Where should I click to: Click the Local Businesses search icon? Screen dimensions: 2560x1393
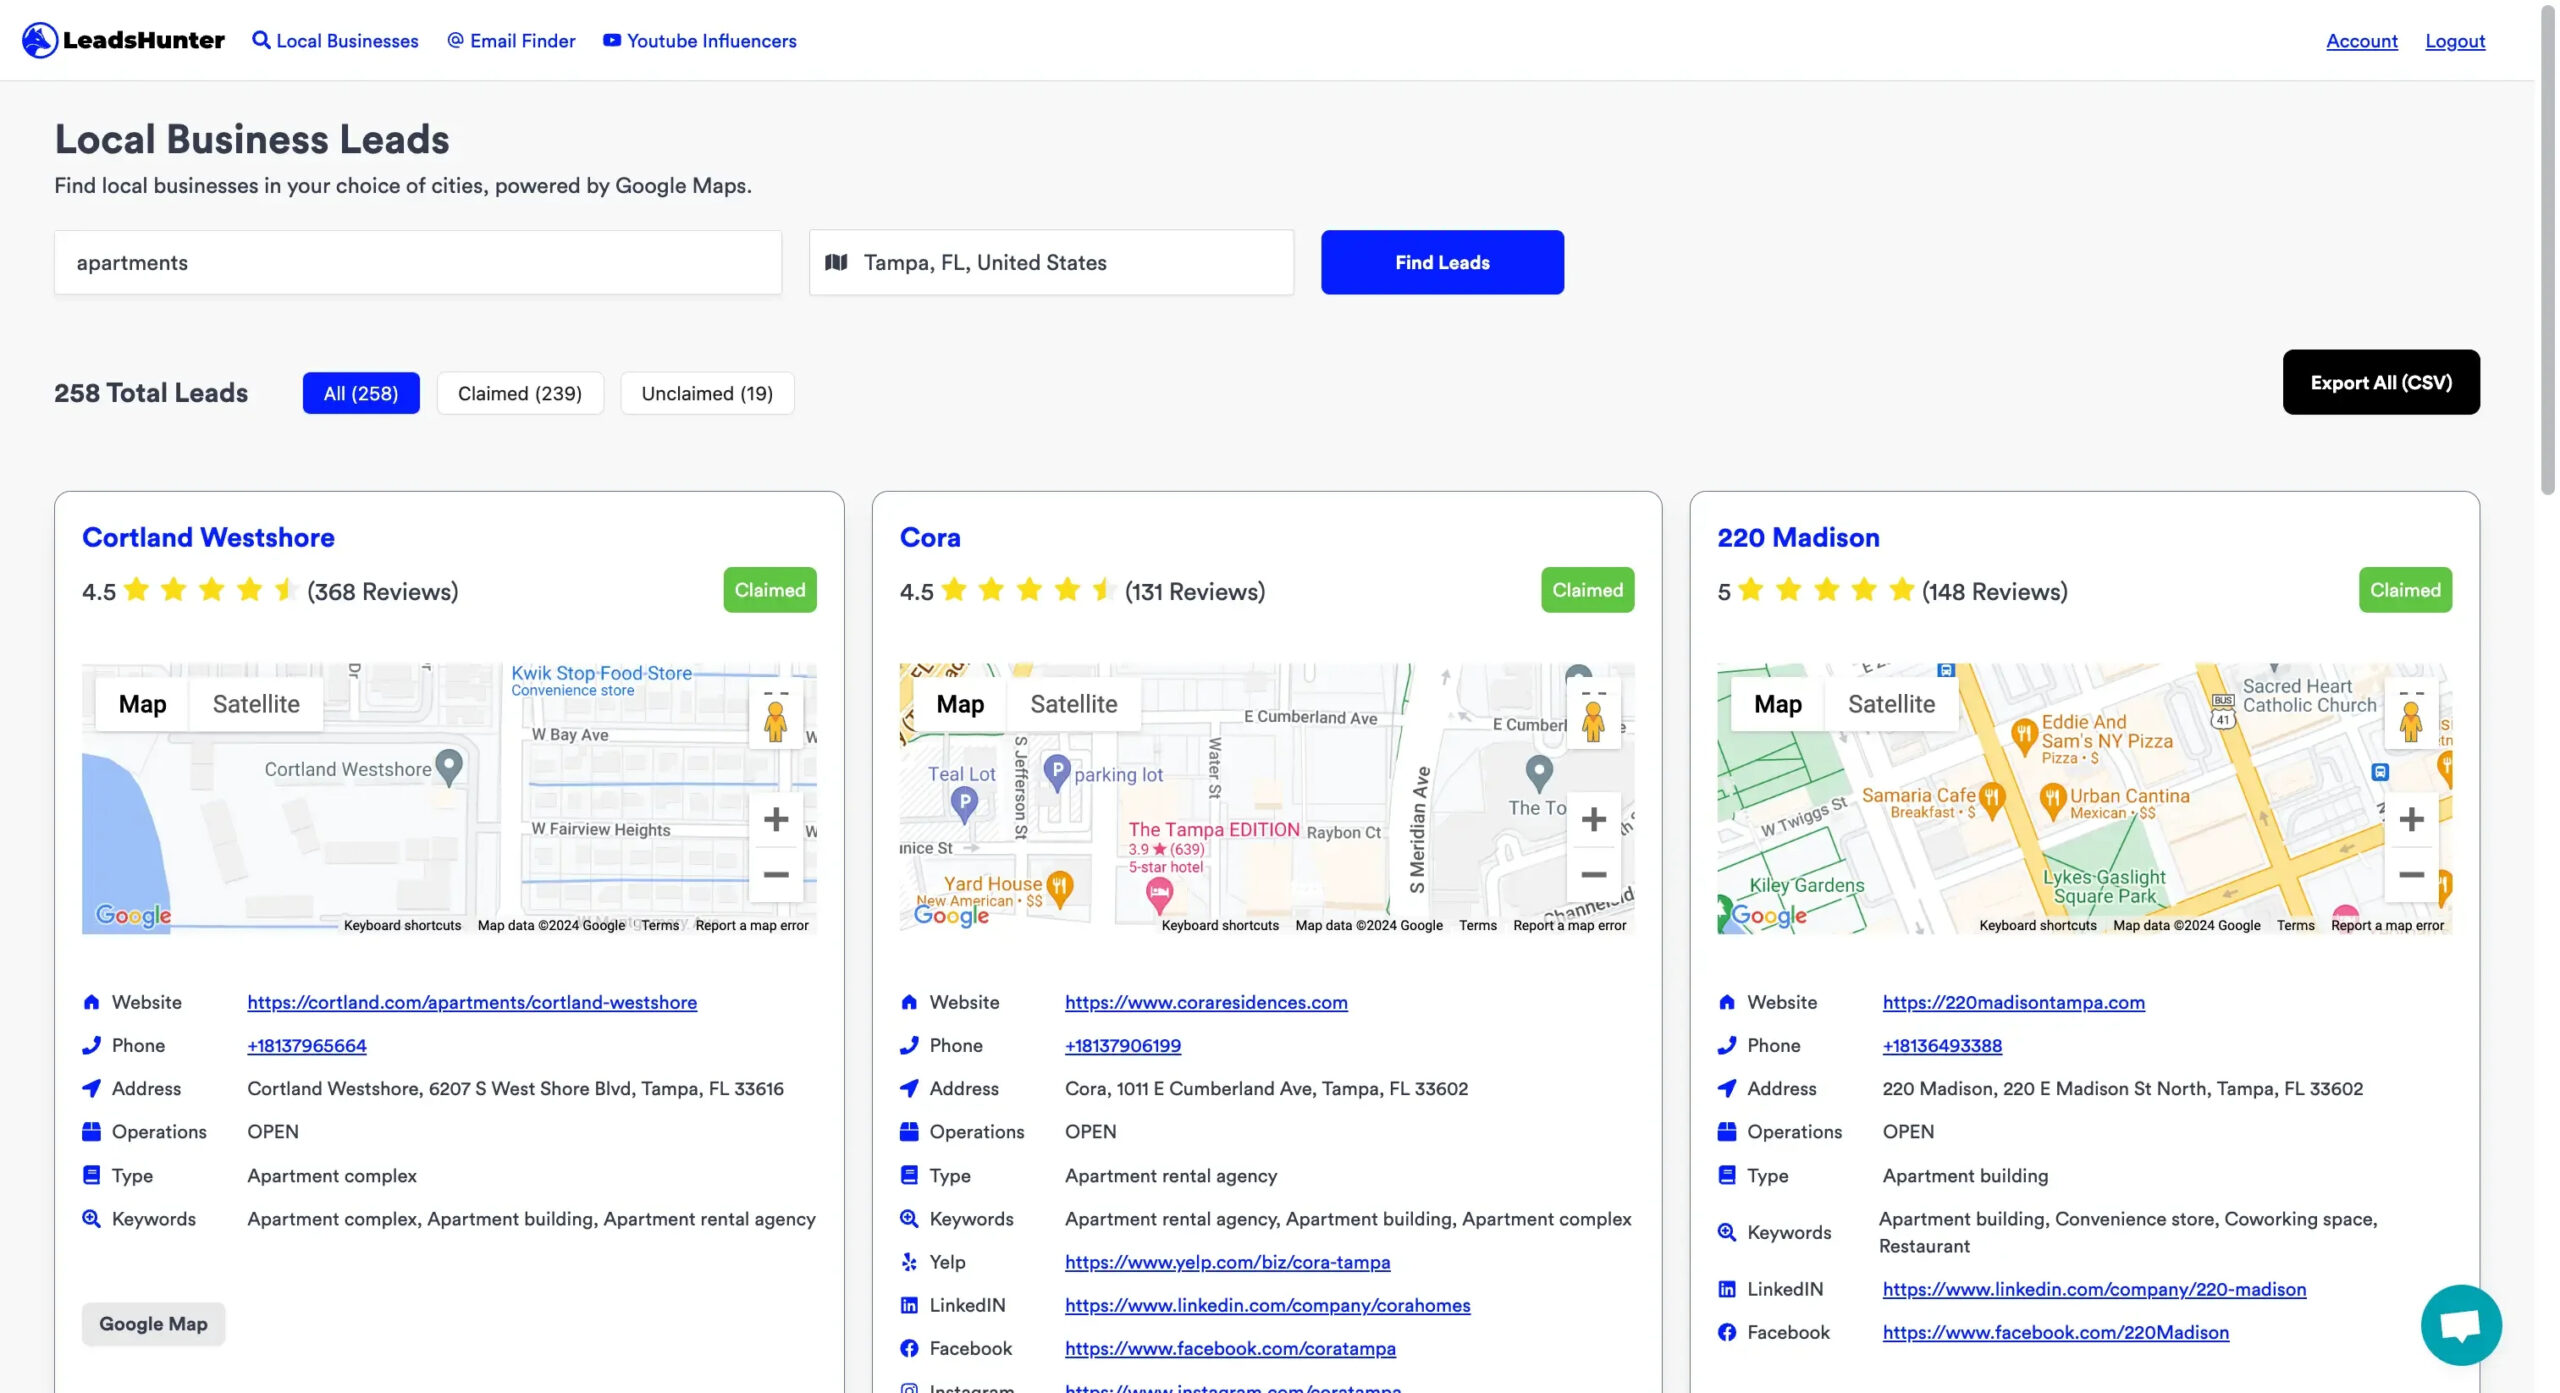[x=259, y=38]
